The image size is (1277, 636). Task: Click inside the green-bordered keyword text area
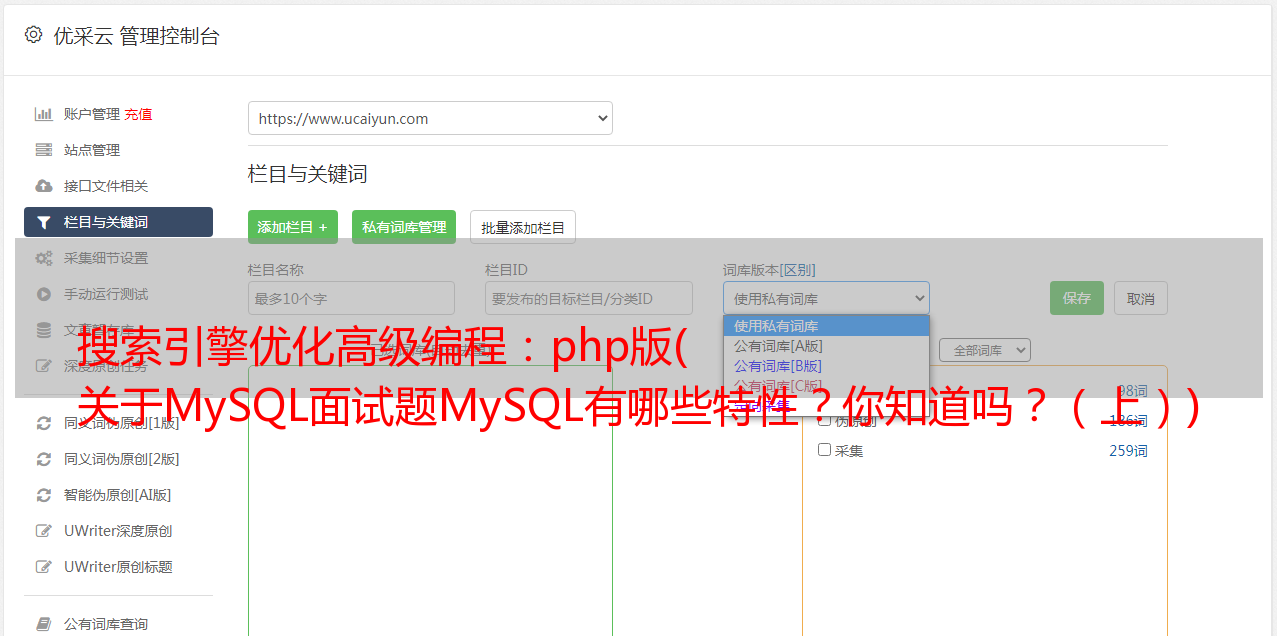point(430,500)
